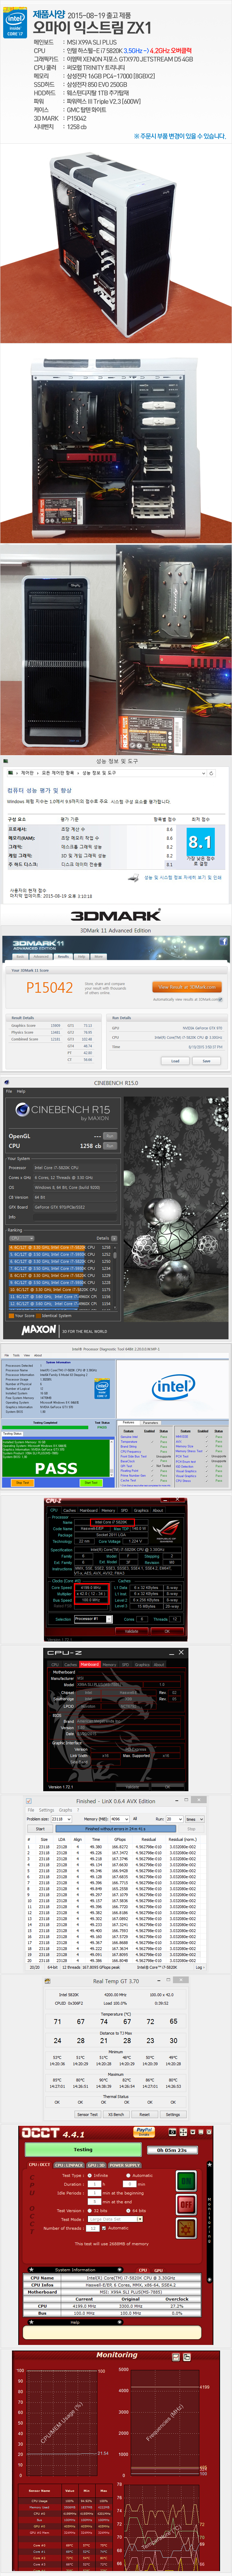
Task: Open the Settings menu in LinX
Action: [47, 1810]
